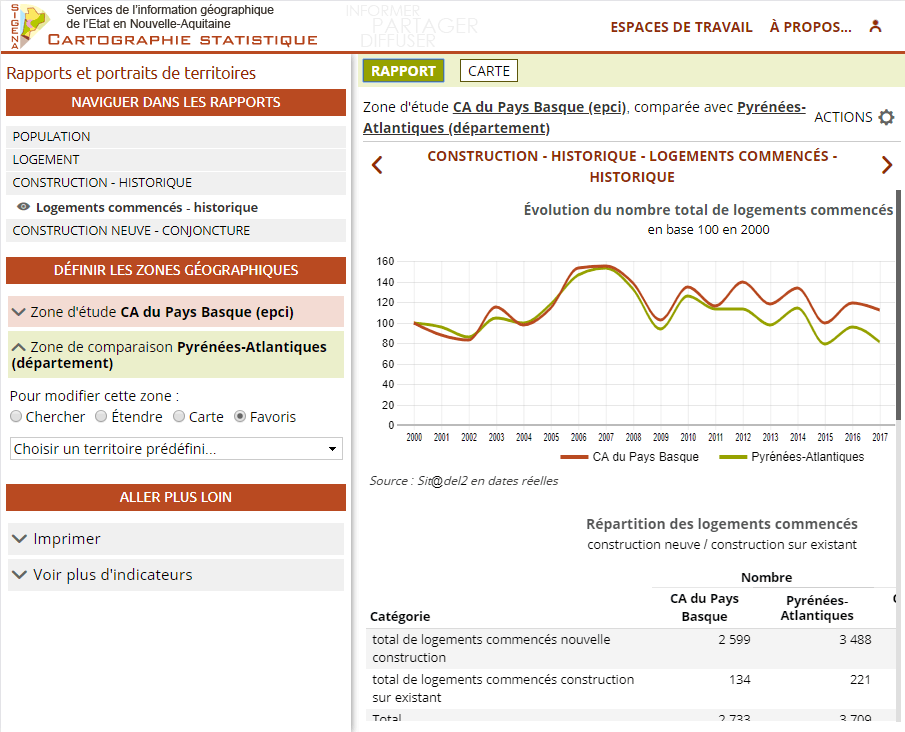The height and width of the screenshot is (732, 905).
Task: Expand the Zone d'étude CA du Pays Basque section
Action: [x=176, y=312]
